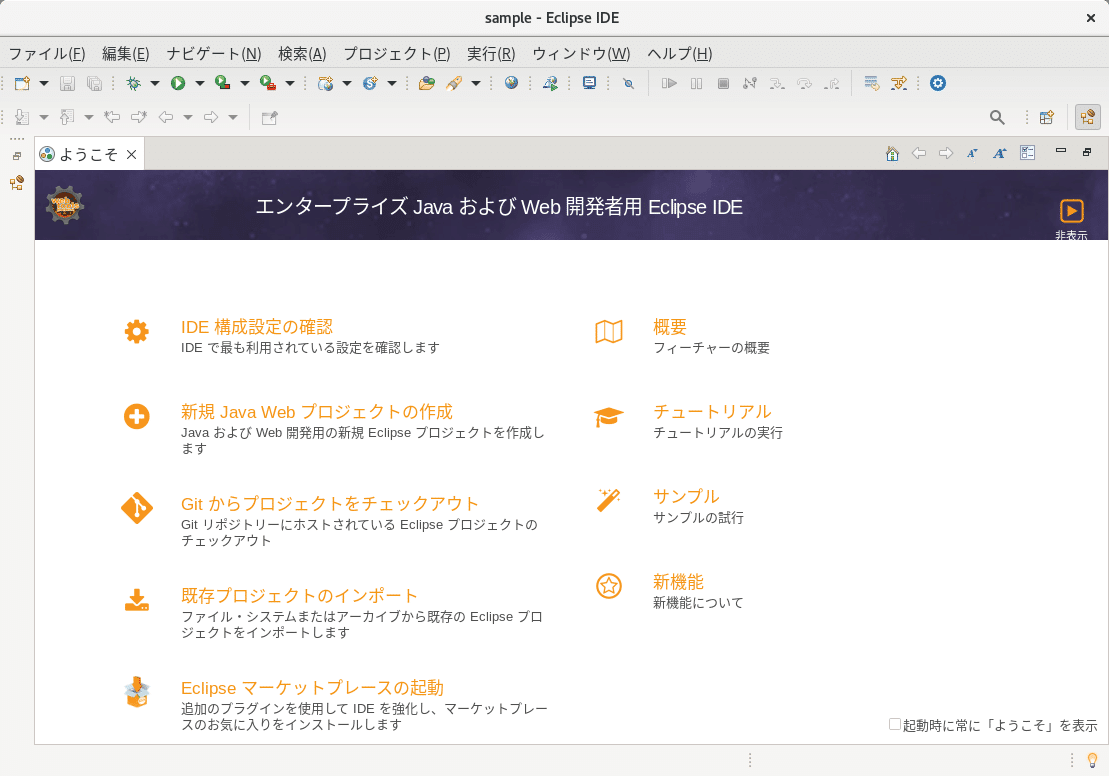
Task: Open the New wizard dropdown arrow
Action: [x=44, y=83]
